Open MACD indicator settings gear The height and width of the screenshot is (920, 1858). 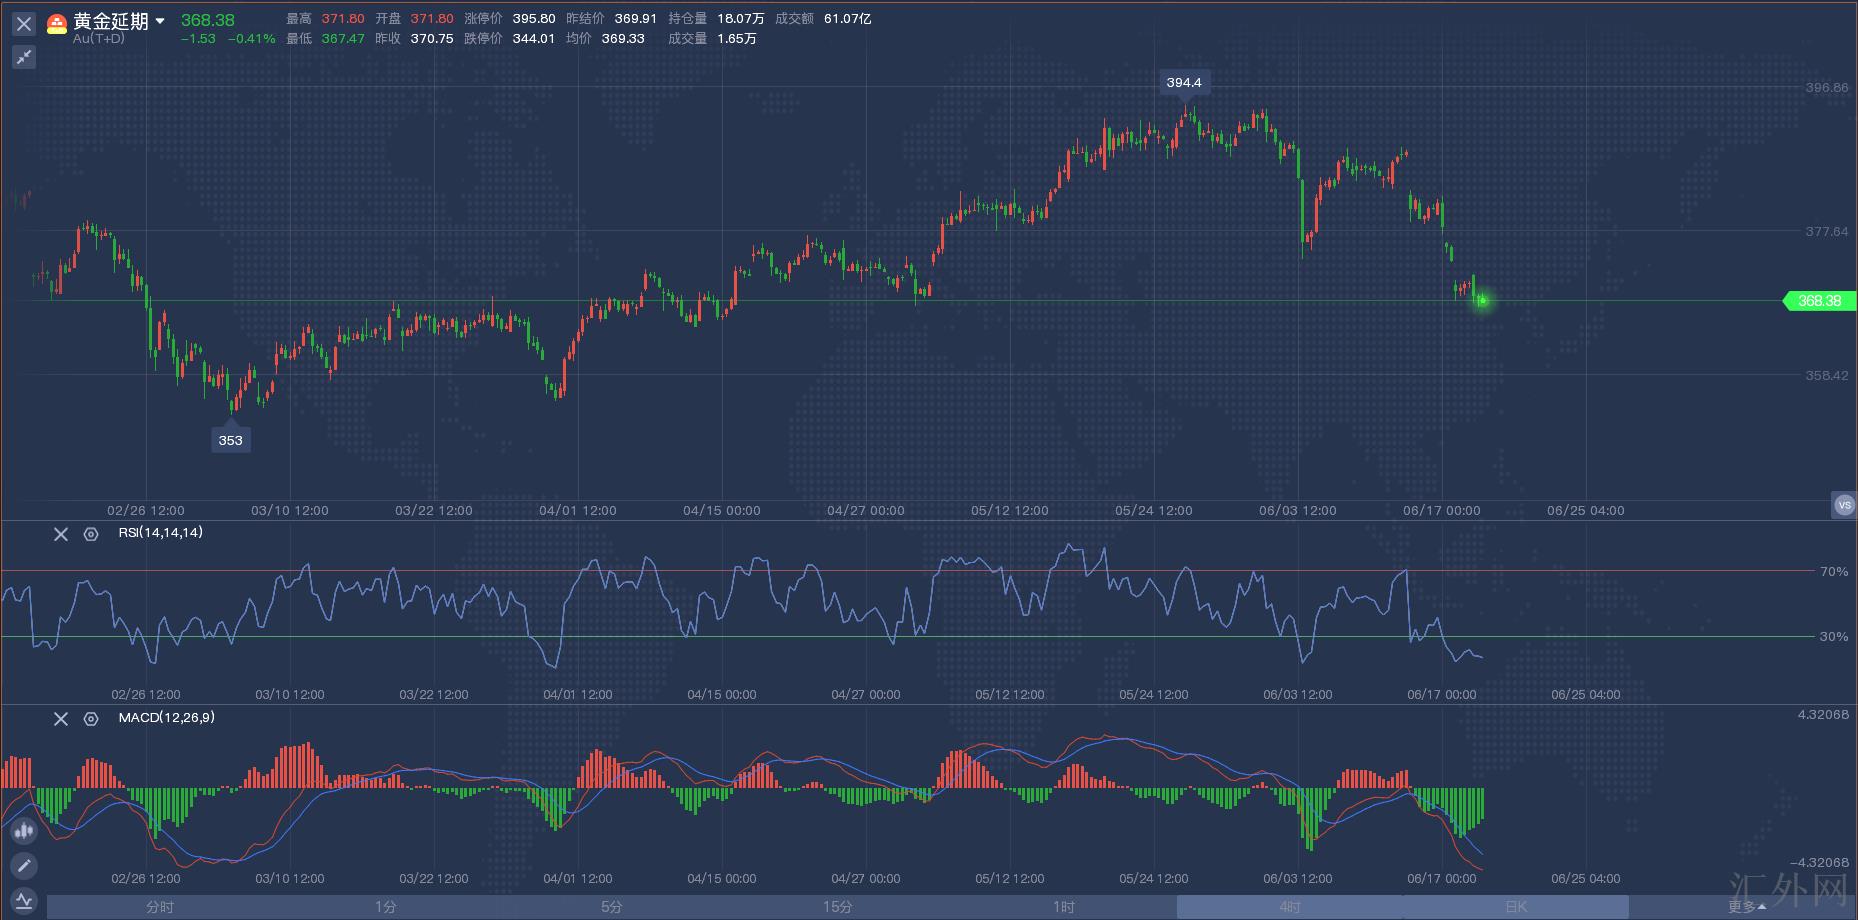pos(91,719)
